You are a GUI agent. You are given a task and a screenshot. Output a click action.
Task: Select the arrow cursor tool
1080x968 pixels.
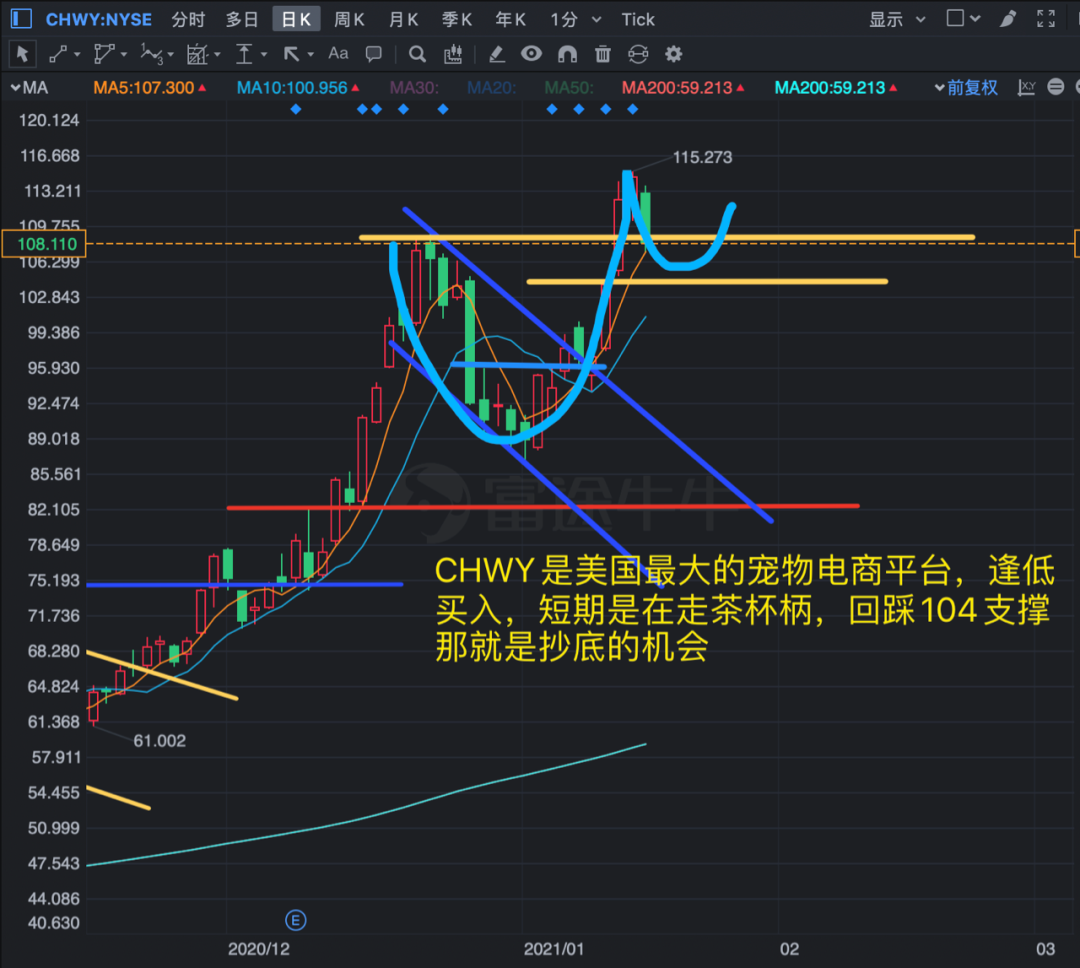point(22,54)
